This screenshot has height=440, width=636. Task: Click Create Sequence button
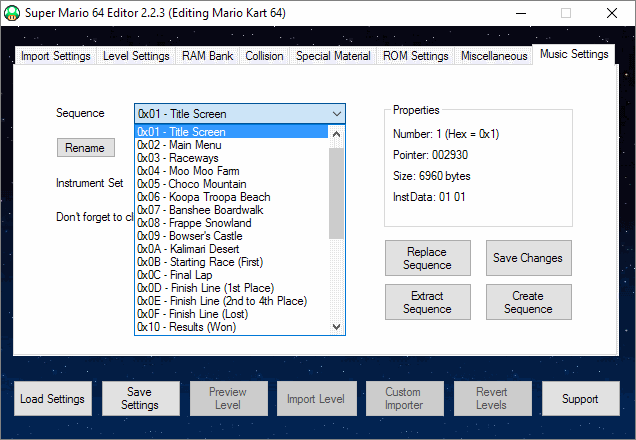[529, 302]
